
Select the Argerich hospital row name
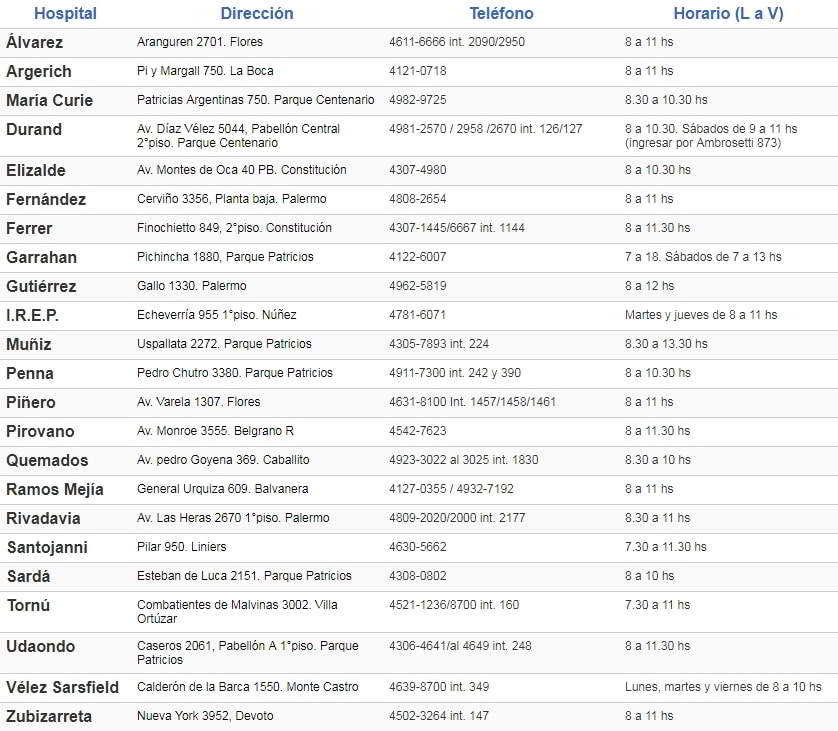38,71
